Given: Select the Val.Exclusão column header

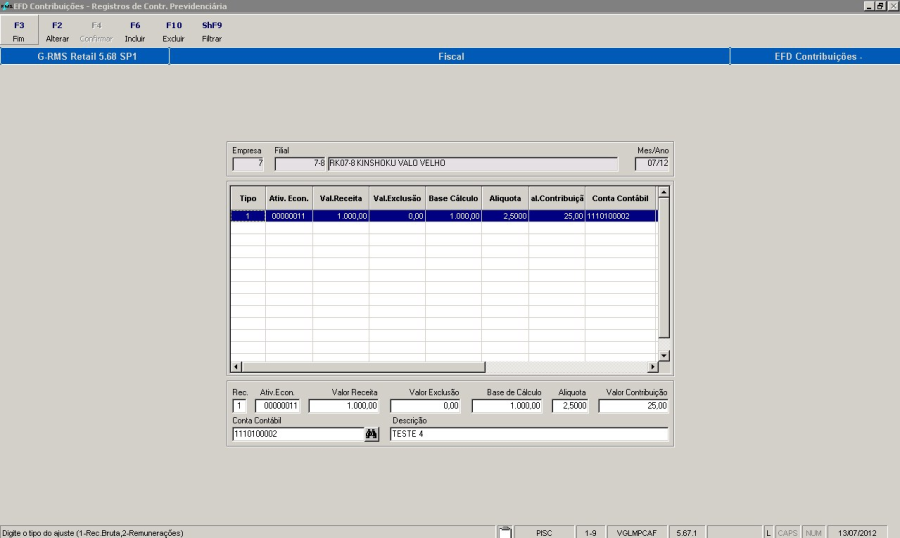Looking at the screenshot, I should (397, 198).
